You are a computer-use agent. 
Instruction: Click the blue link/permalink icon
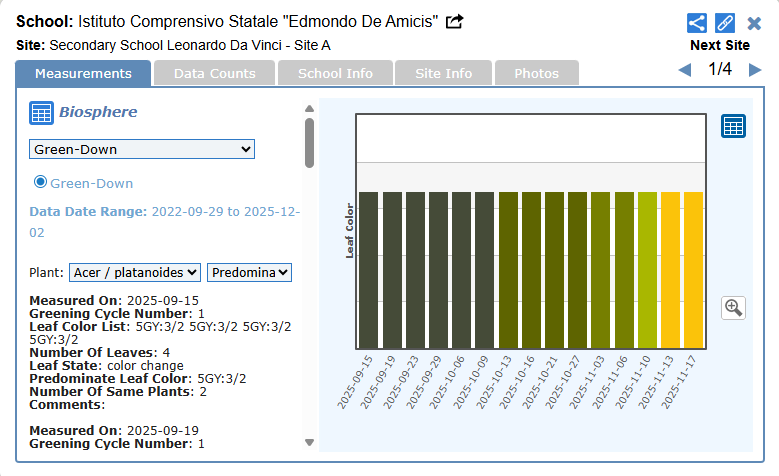click(x=725, y=23)
